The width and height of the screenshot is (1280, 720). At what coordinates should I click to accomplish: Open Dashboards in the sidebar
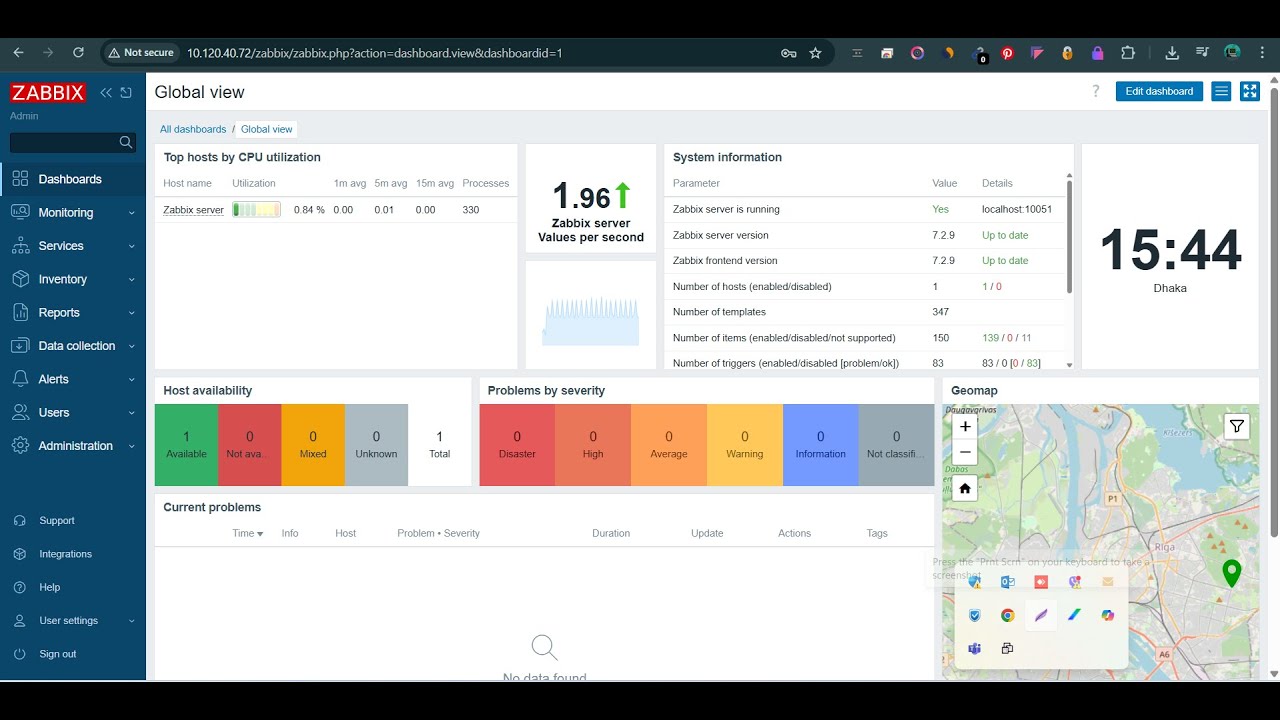[x=73, y=179]
